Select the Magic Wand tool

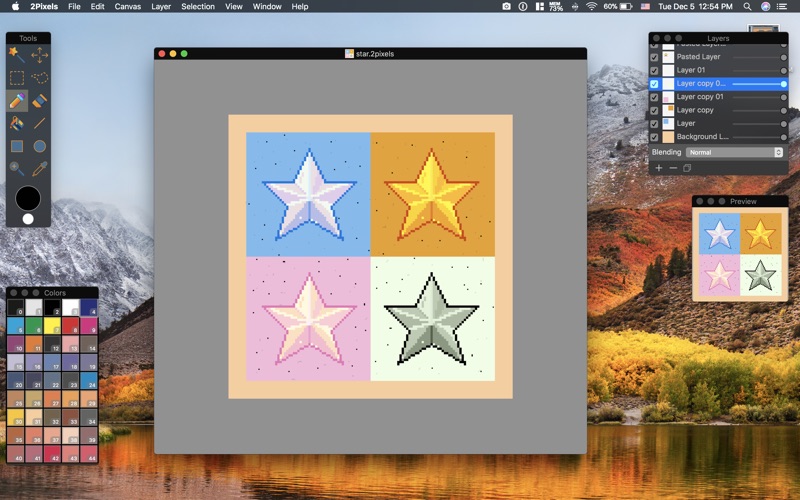pos(16,55)
